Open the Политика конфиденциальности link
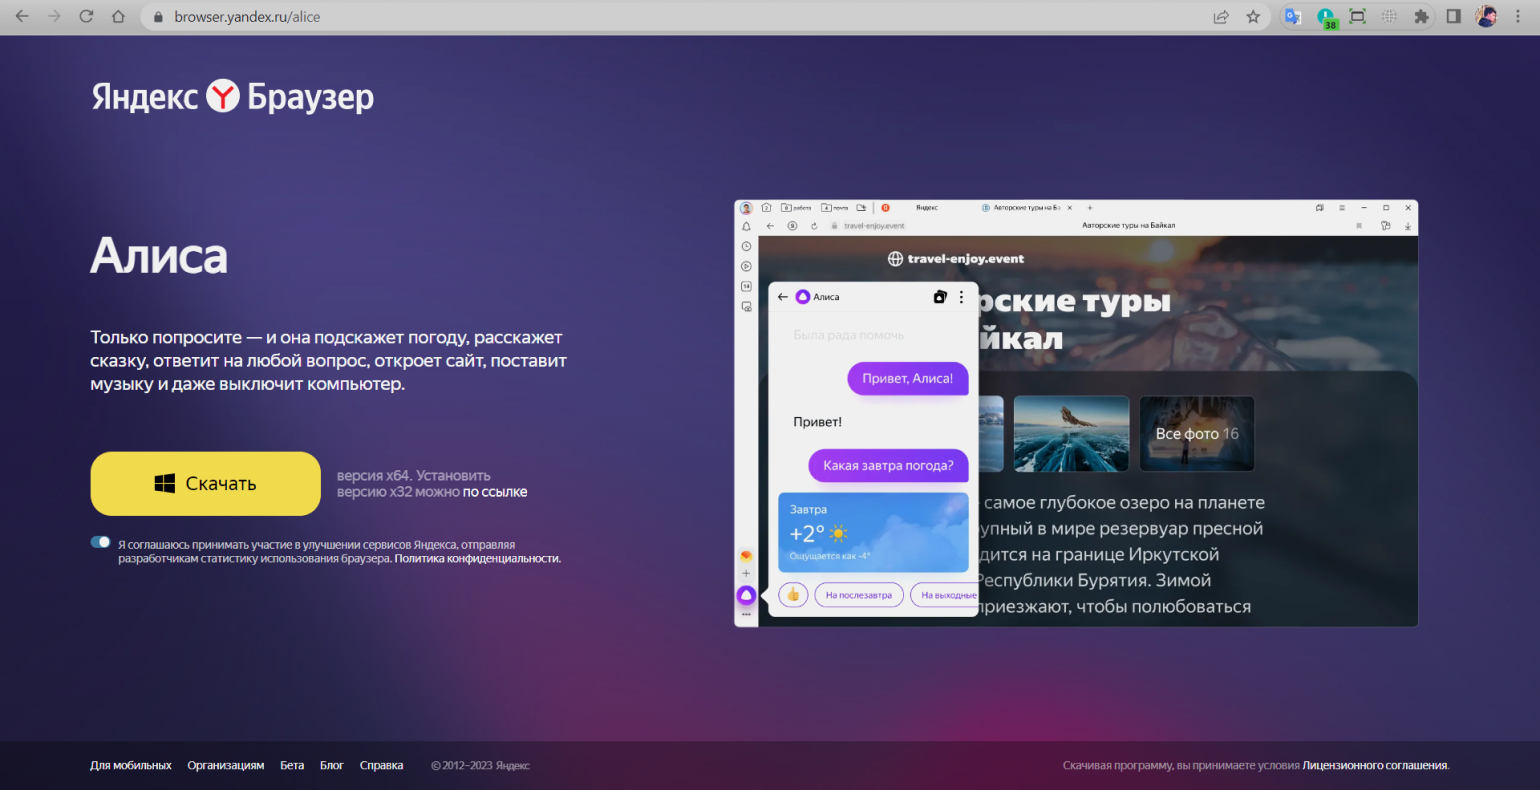Image resolution: width=1540 pixels, height=790 pixels. 477,559
